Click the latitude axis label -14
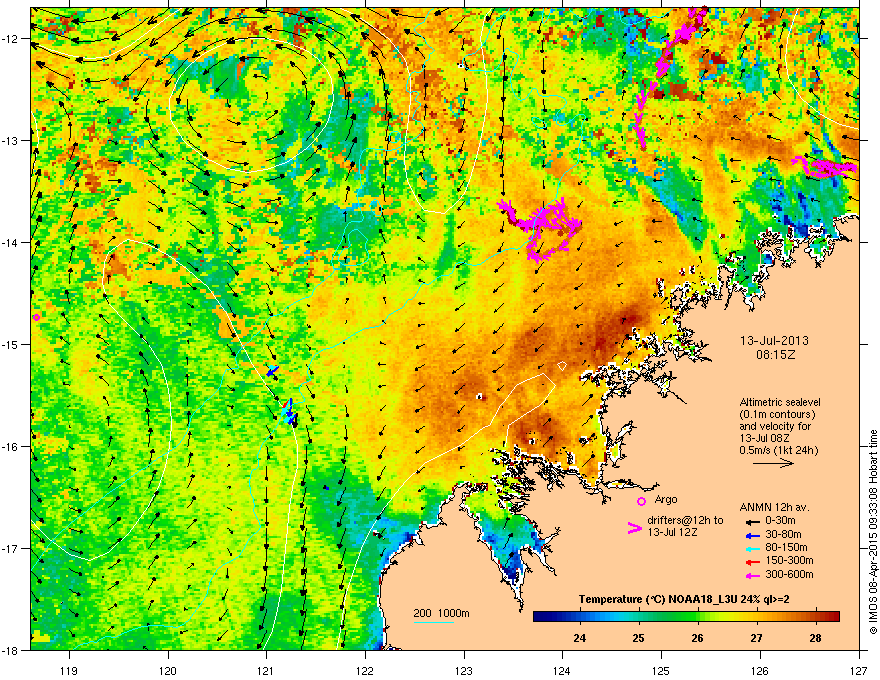 [x=11, y=242]
